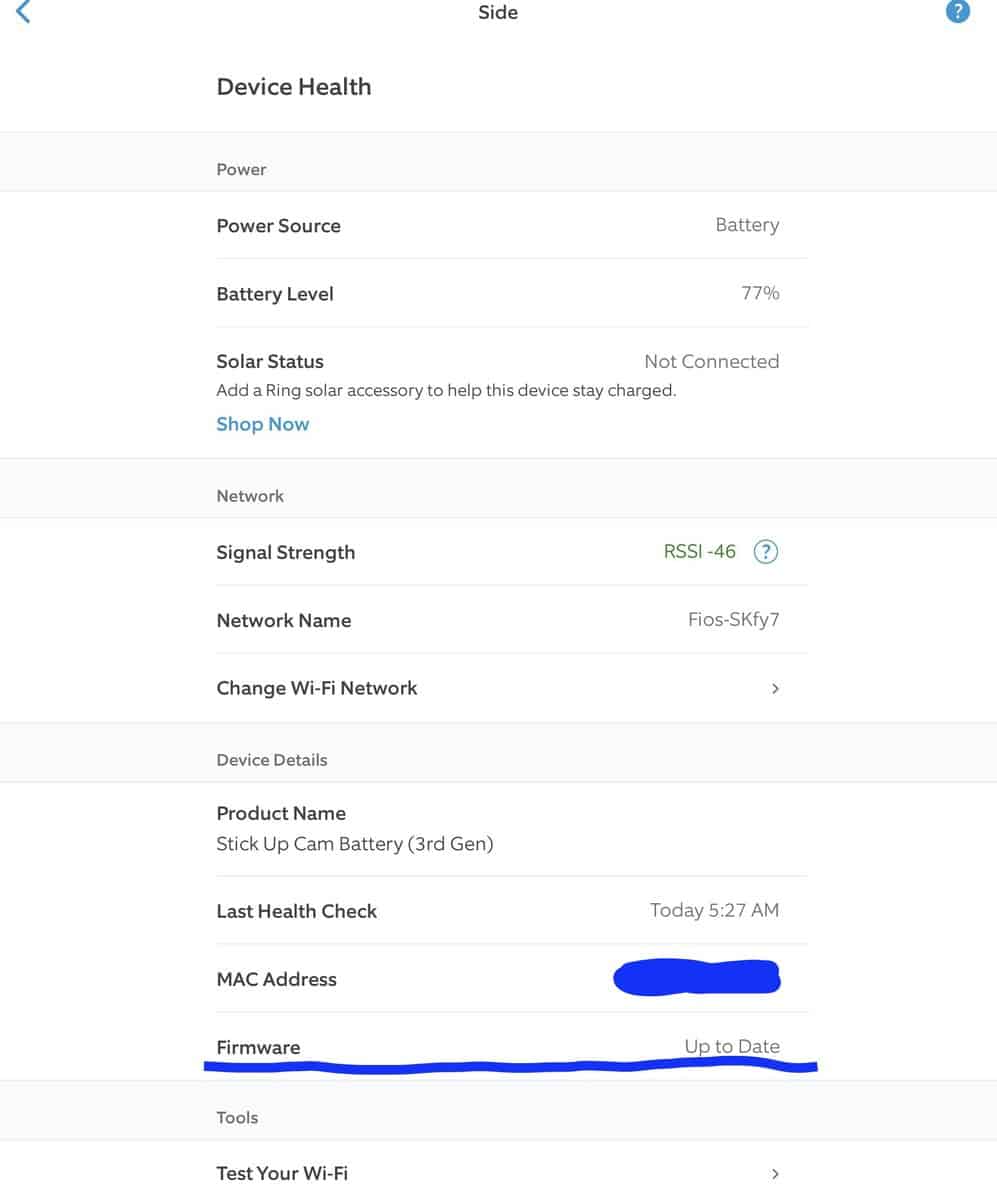Expand Test Your Wi-Fi chevron

click(775, 1173)
